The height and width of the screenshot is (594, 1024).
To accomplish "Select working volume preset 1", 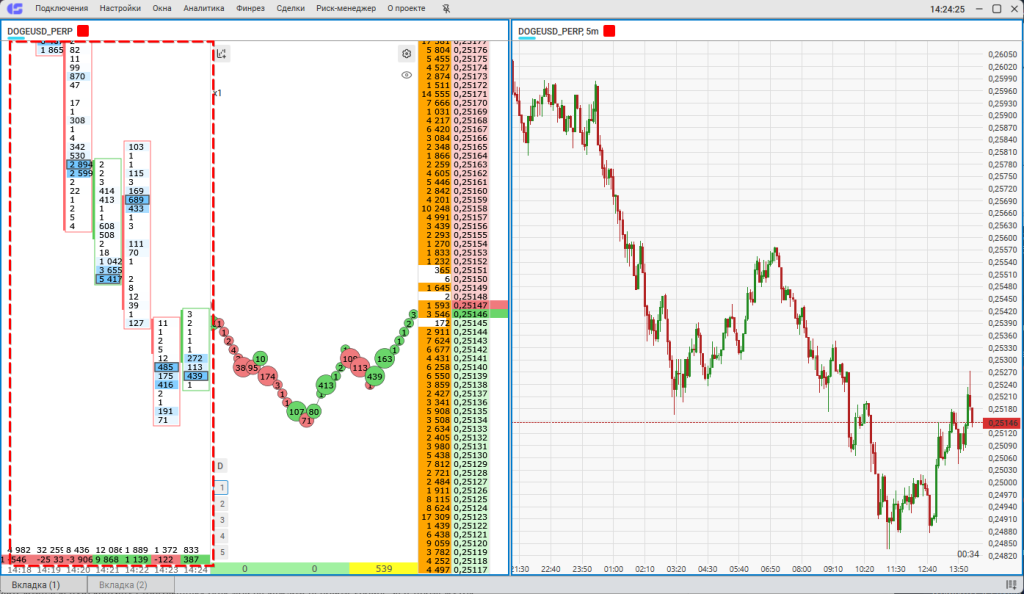I will point(222,488).
